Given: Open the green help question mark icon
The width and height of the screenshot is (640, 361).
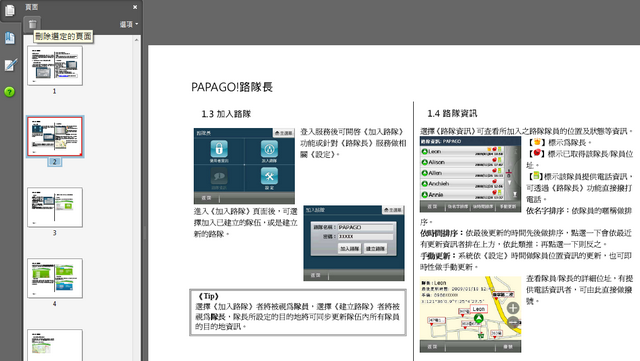Looking at the screenshot, I should coord(9,92).
